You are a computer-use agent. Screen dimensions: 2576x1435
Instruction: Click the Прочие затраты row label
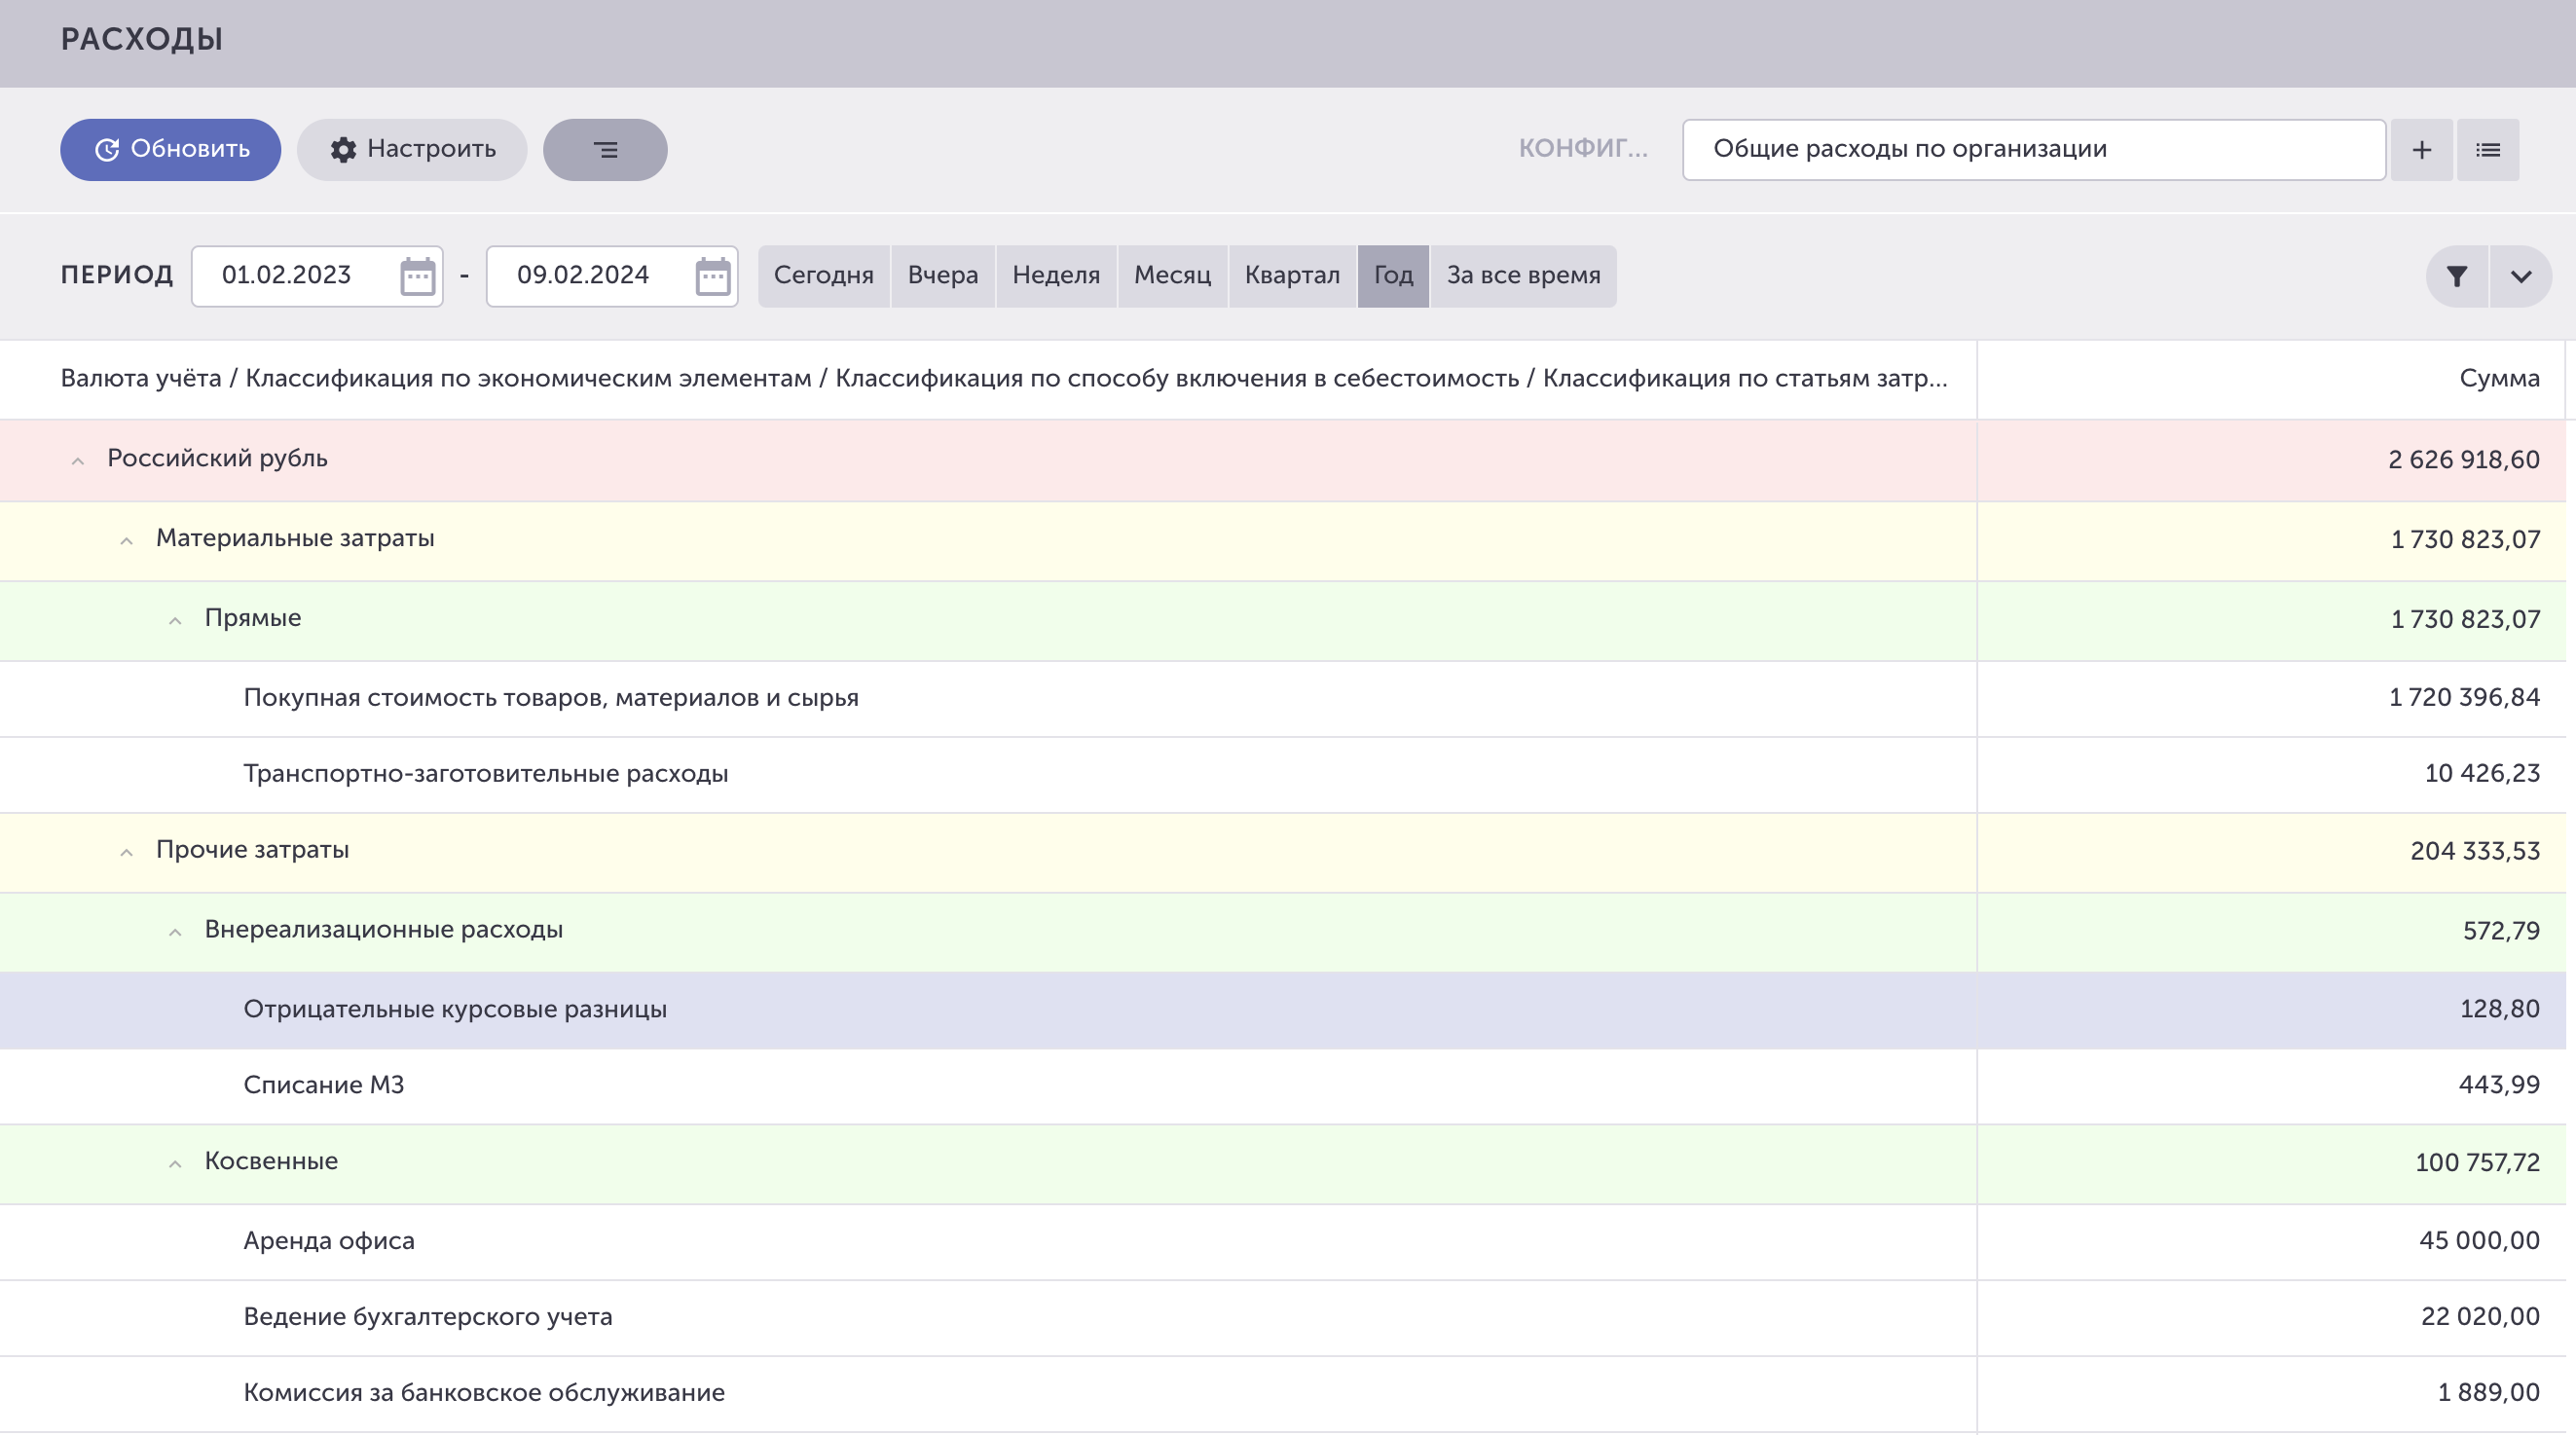[252, 851]
